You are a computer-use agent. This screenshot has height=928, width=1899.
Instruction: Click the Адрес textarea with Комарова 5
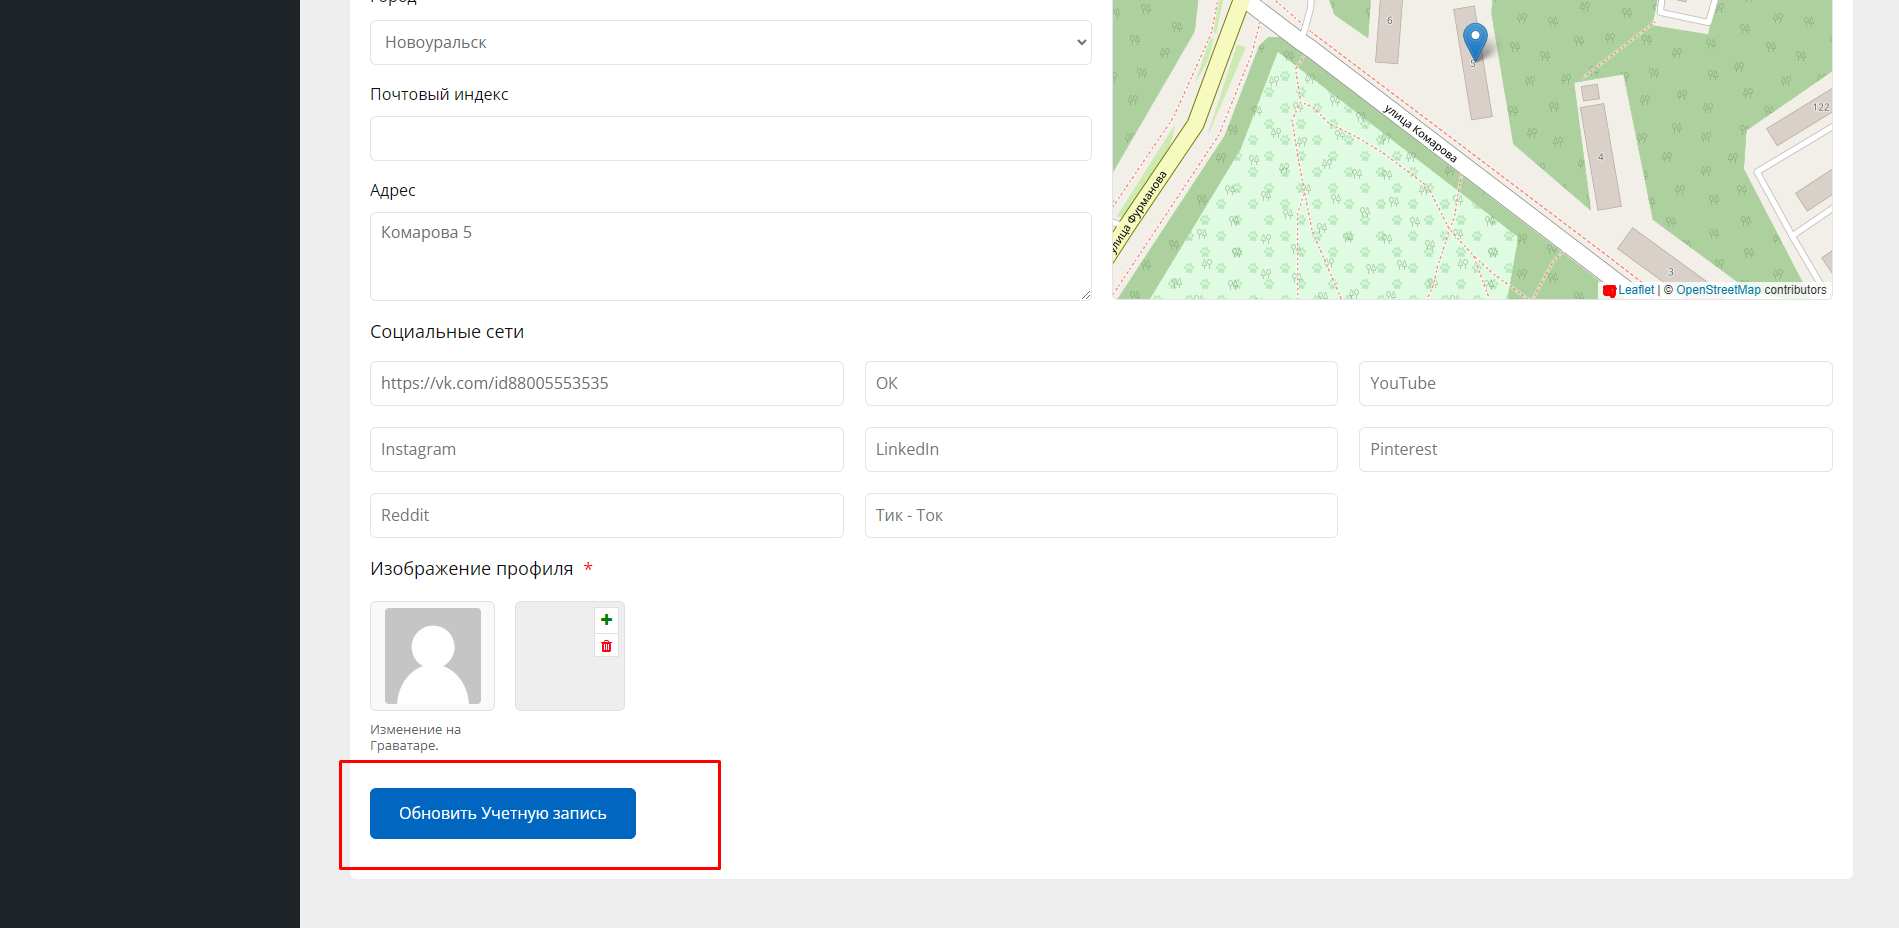click(730, 256)
